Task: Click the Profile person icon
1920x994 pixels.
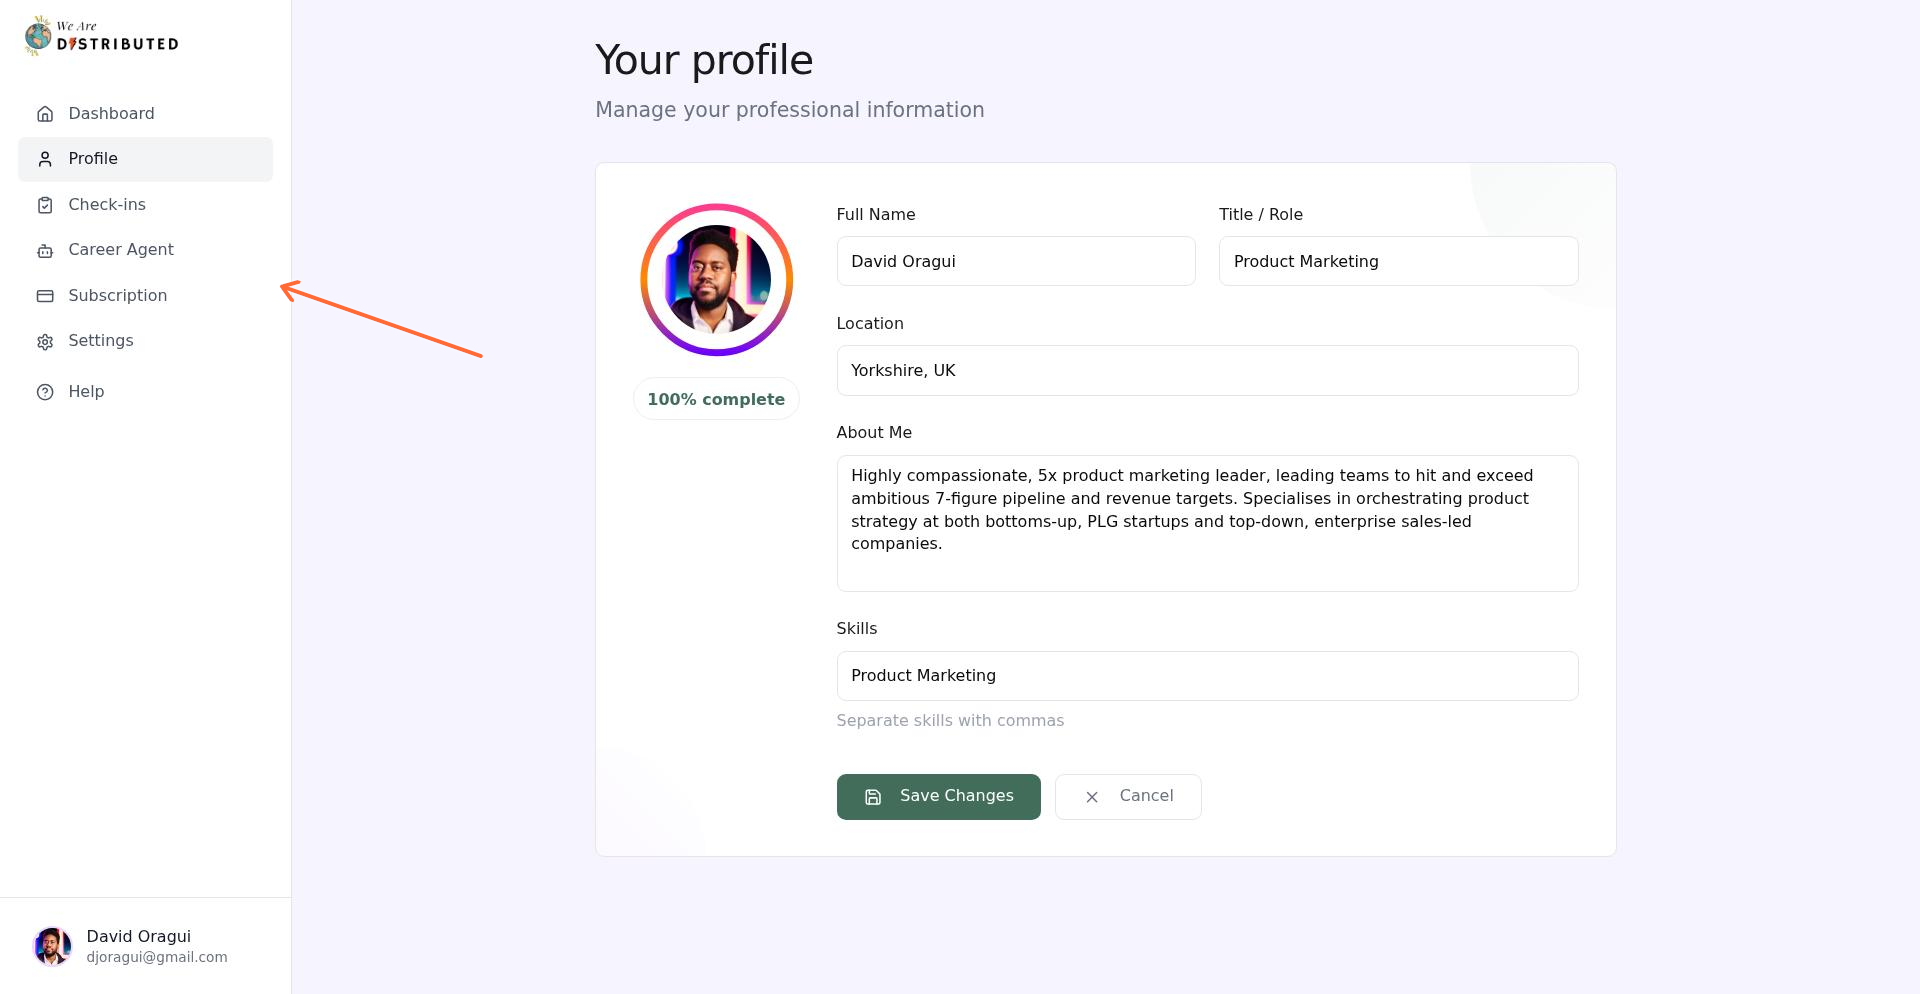Action: [45, 159]
